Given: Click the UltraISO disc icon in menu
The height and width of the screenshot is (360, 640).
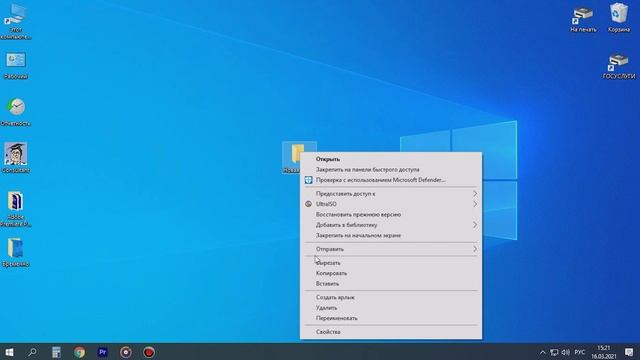Looking at the screenshot, I should tap(309, 204).
